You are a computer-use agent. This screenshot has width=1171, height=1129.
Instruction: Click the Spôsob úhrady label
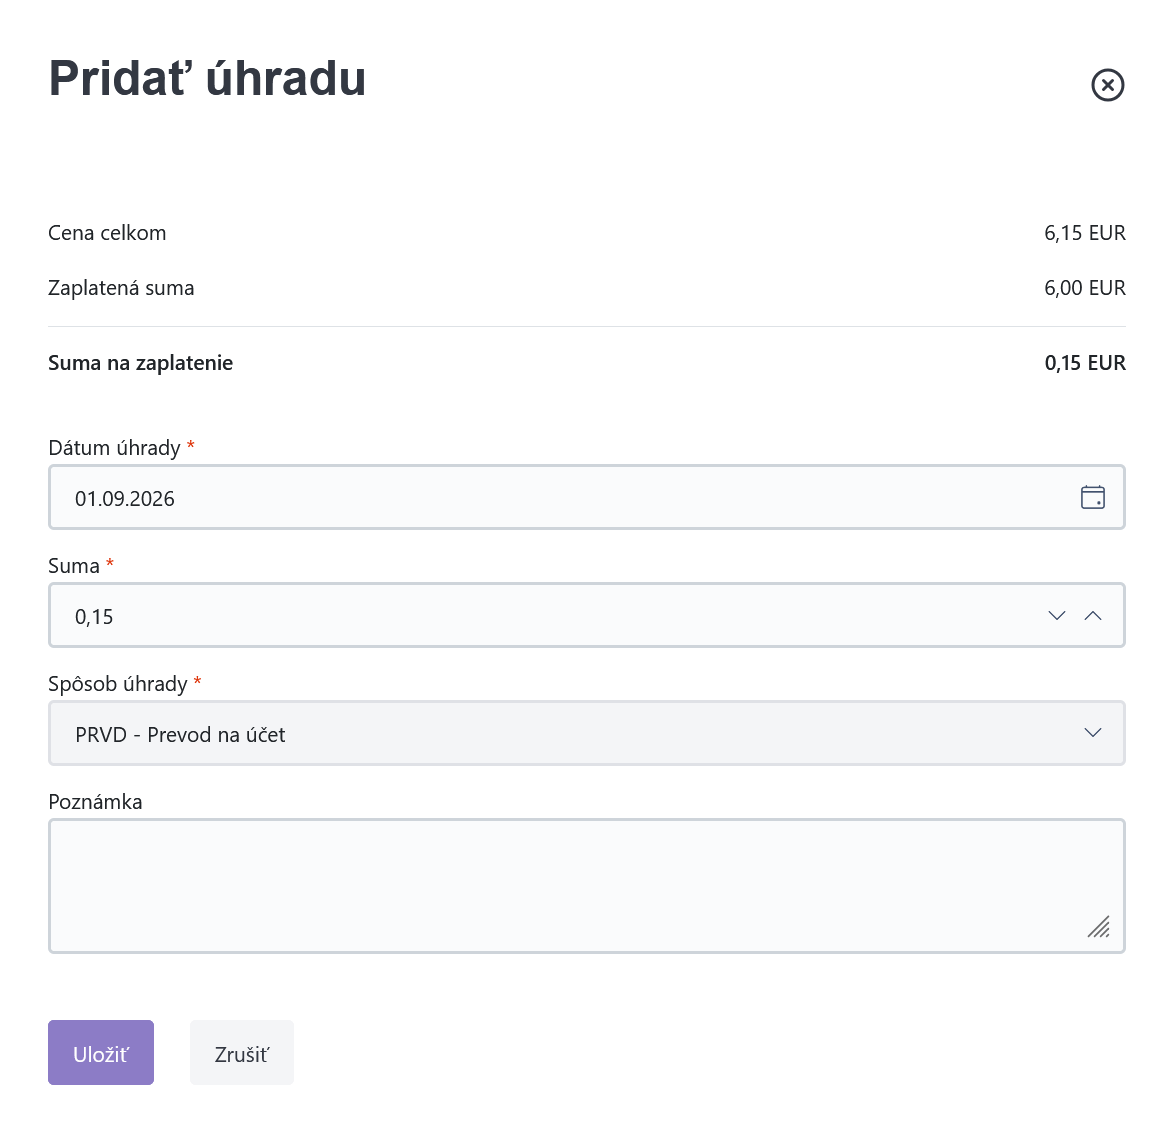tap(118, 684)
